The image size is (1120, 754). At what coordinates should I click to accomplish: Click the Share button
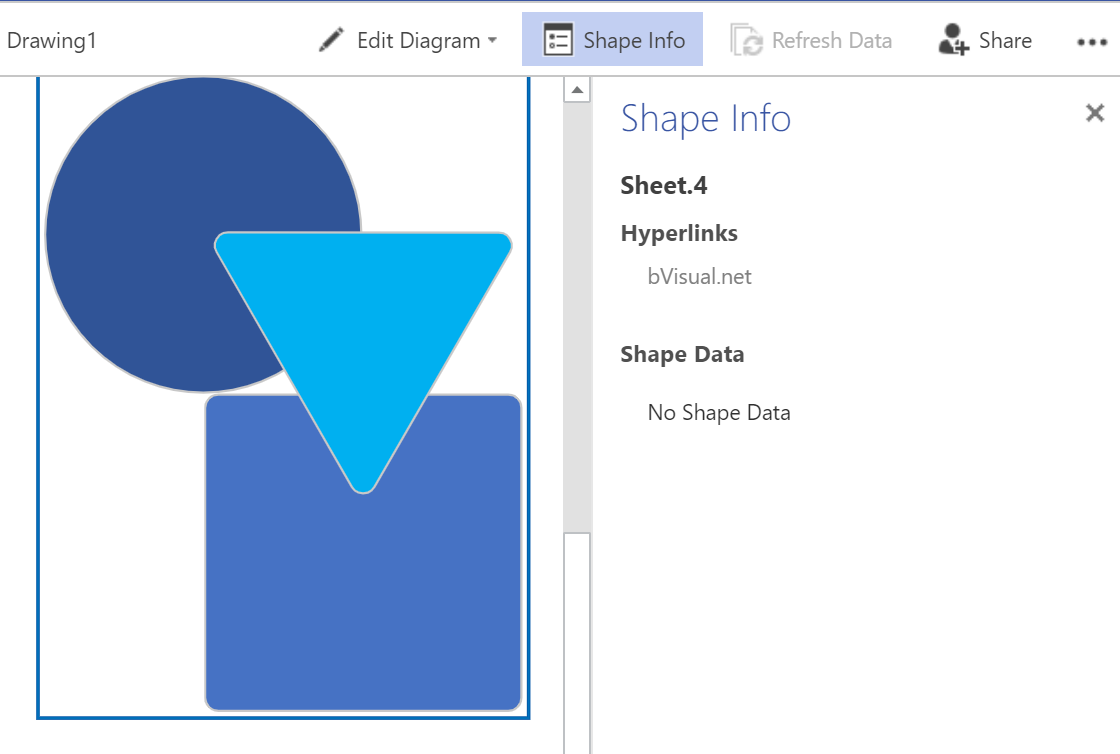pos(985,40)
